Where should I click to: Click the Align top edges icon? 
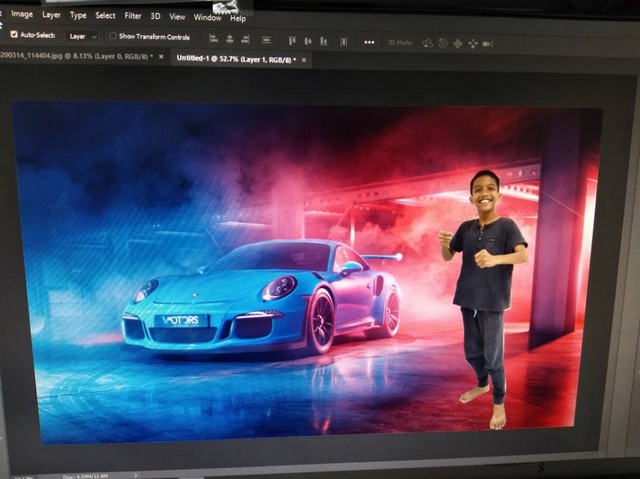tap(292, 41)
